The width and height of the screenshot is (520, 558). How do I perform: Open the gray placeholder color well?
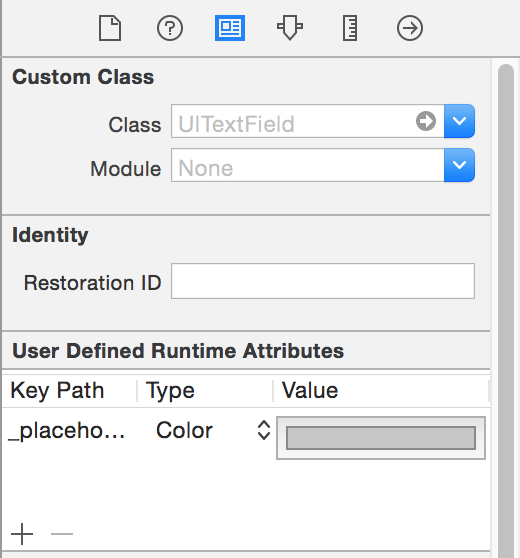[381, 438]
